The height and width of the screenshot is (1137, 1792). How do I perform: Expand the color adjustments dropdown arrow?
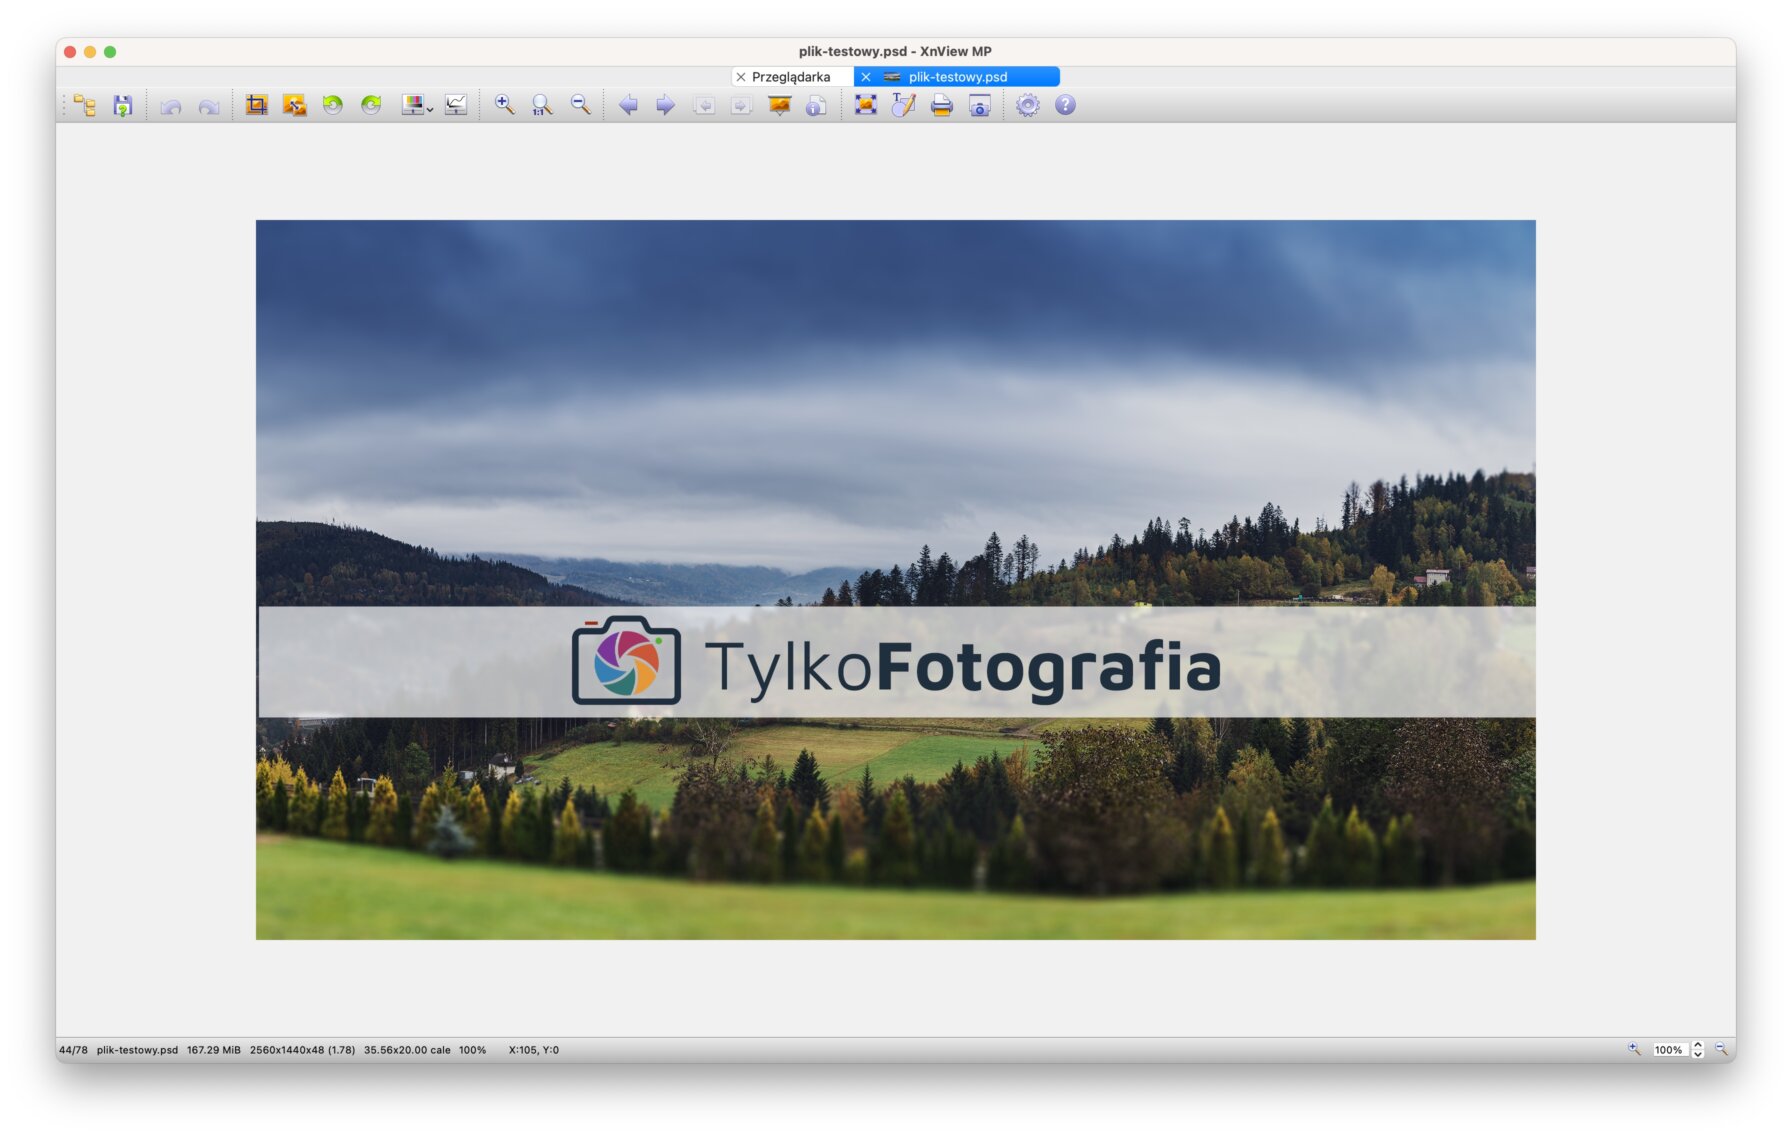(430, 109)
